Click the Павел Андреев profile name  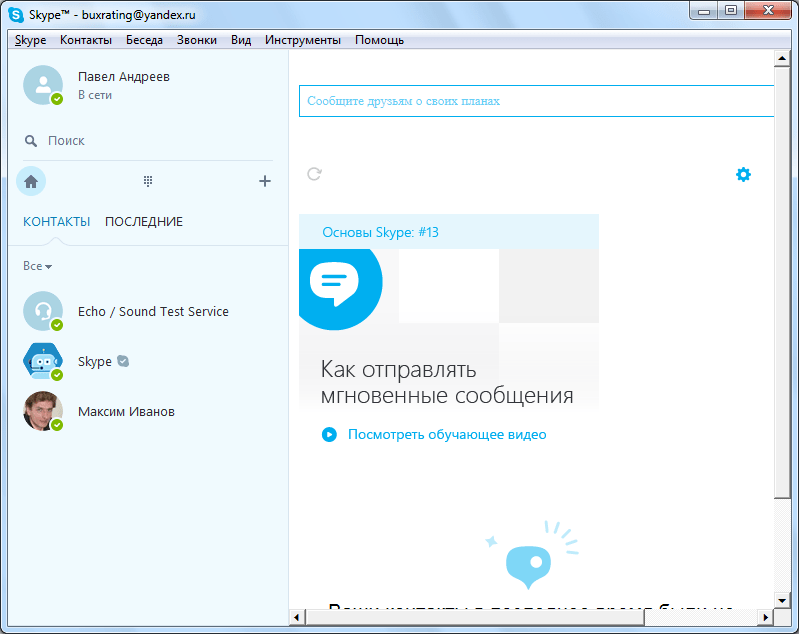pyautogui.click(x=124, y=77)
